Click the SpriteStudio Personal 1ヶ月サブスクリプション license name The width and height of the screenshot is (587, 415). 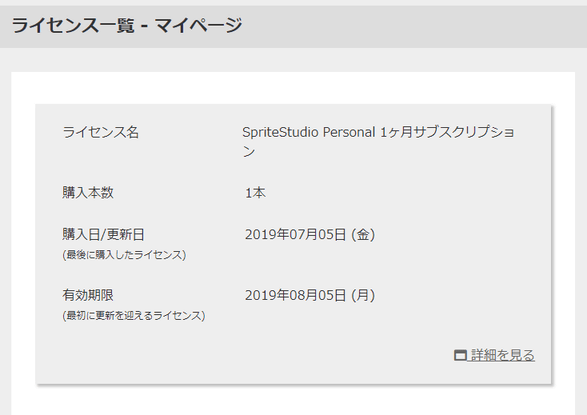(x=378, y=141)
